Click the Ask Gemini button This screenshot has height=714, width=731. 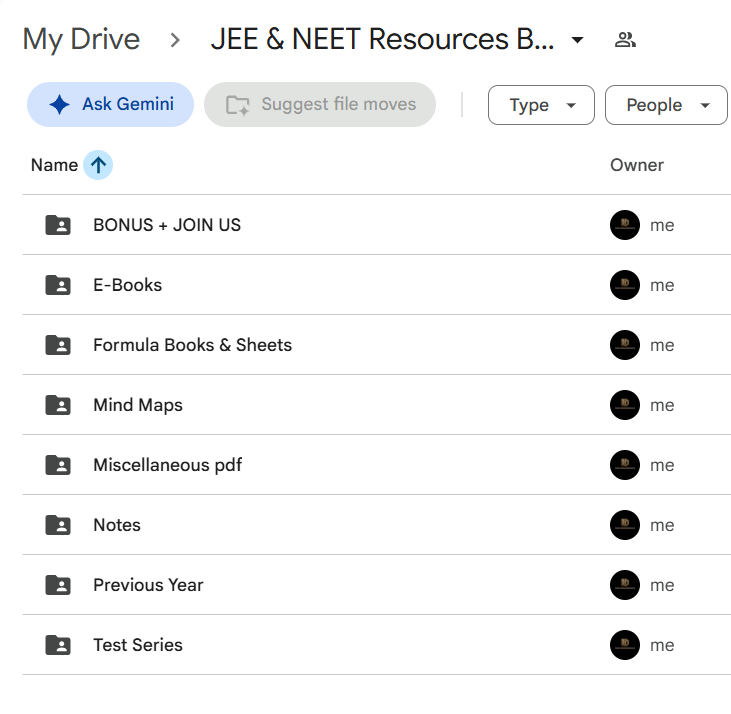tap(110, 104)
